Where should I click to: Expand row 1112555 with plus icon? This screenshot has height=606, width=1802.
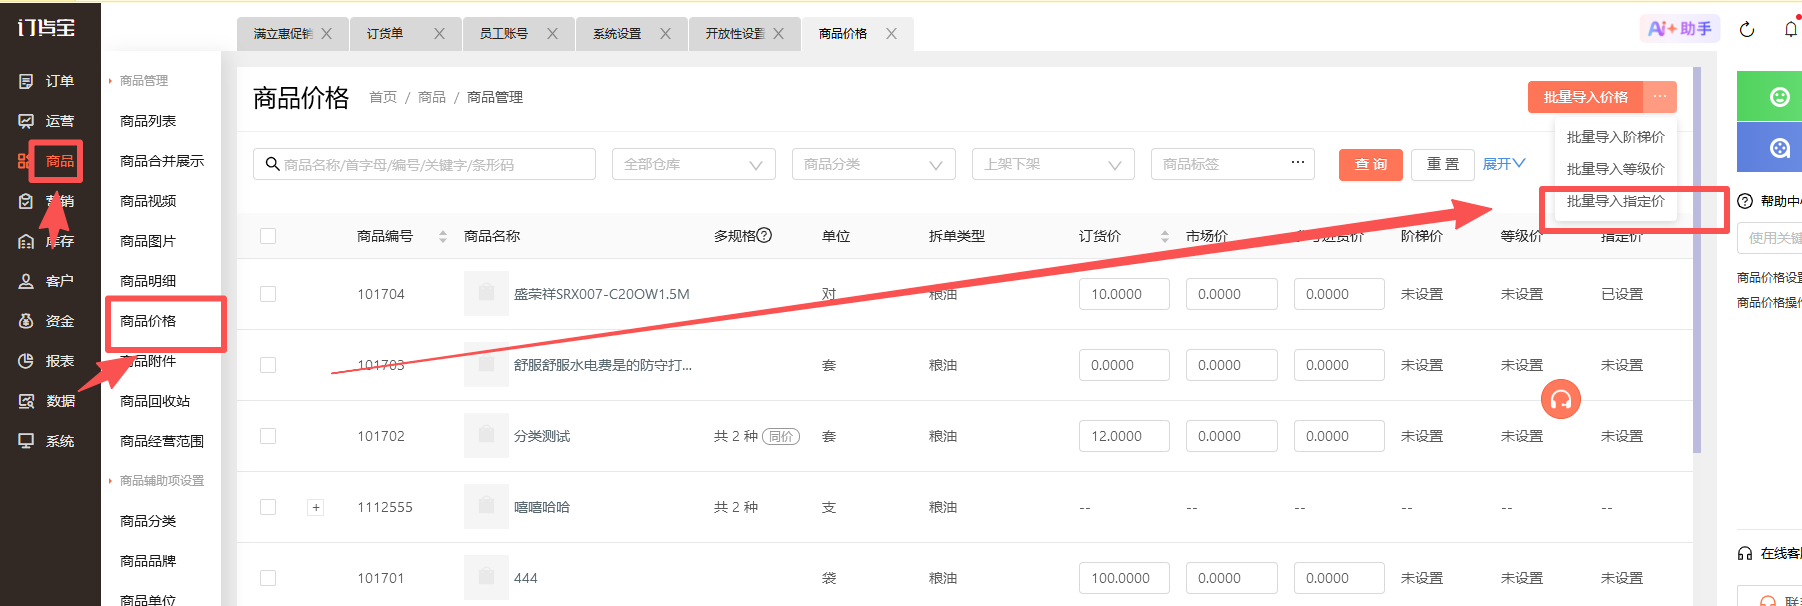[316, 508]
